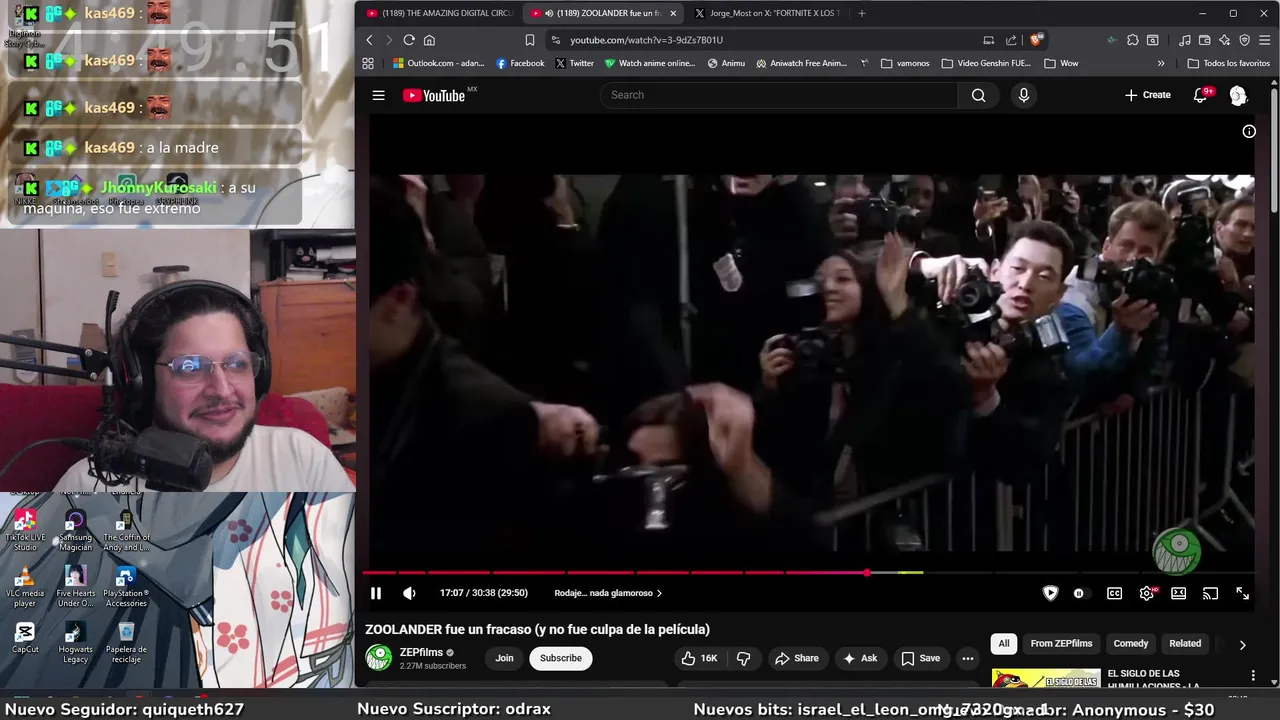
Task: Dislike the video
Action: coord(743,658)
